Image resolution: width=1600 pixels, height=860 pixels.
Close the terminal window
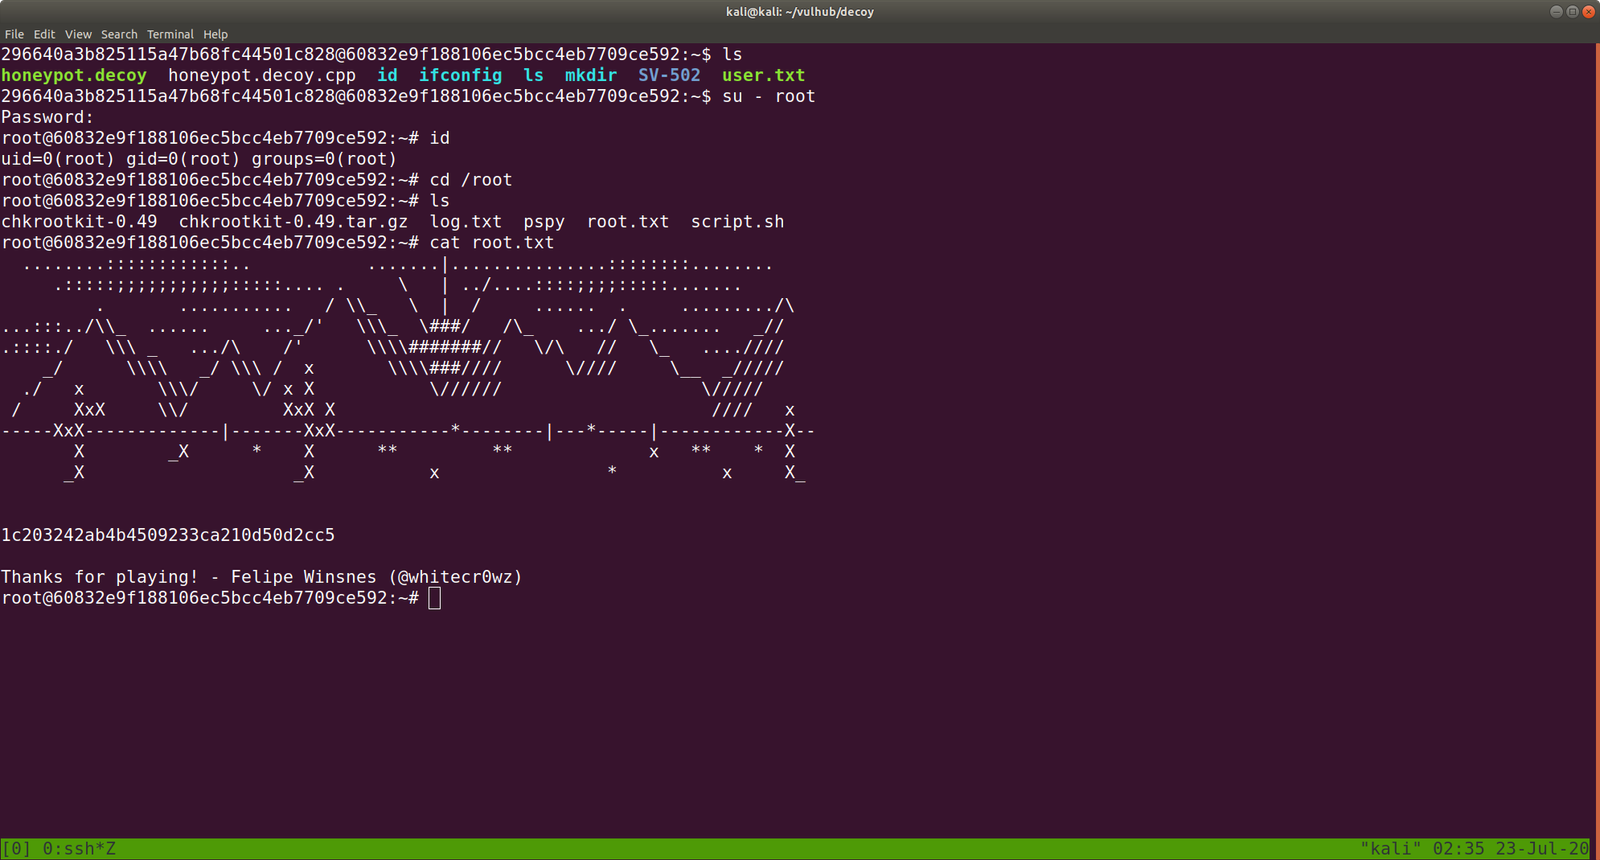(x=1588, y=12)
